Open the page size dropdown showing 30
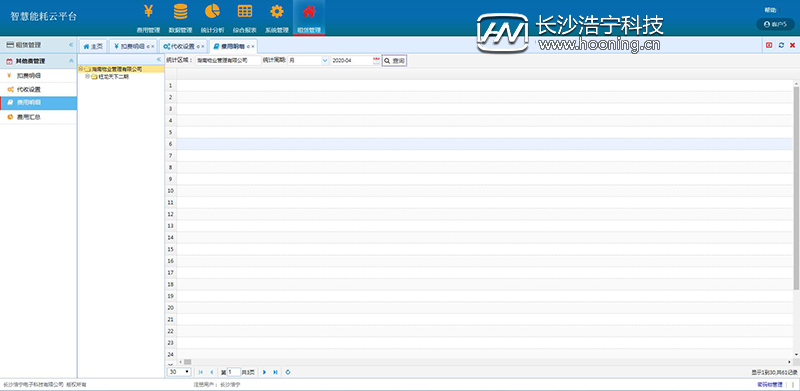This screenshot has width=800, height=391. (179, 372)
